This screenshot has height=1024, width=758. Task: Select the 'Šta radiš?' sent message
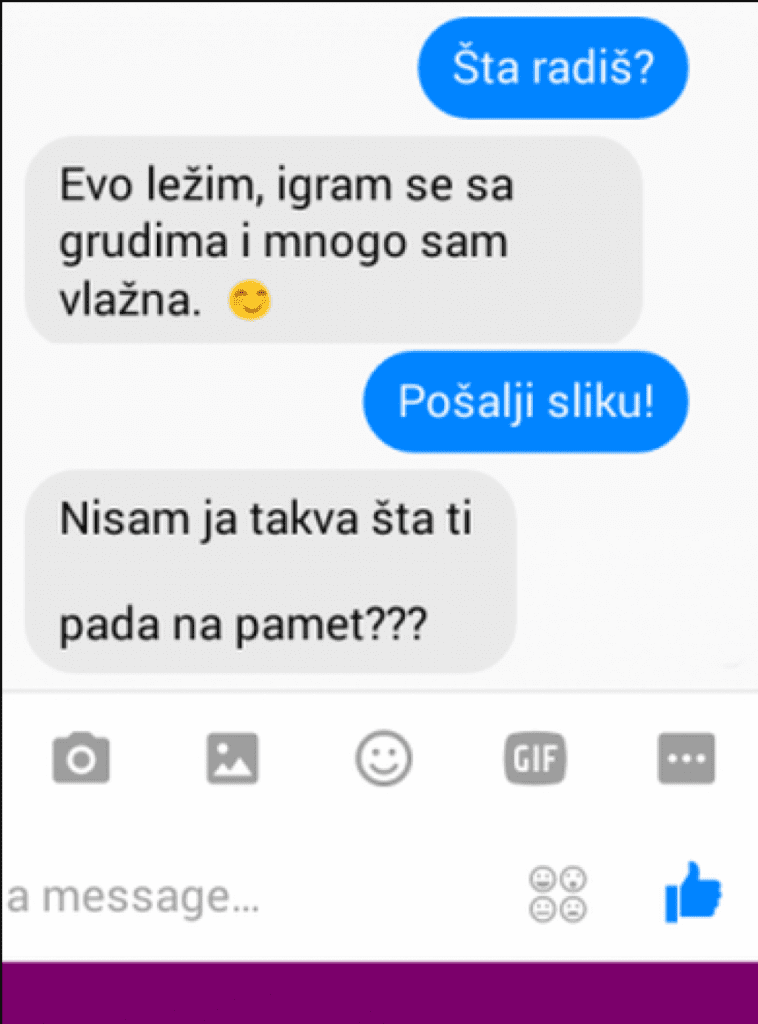(x=553, y=68)
